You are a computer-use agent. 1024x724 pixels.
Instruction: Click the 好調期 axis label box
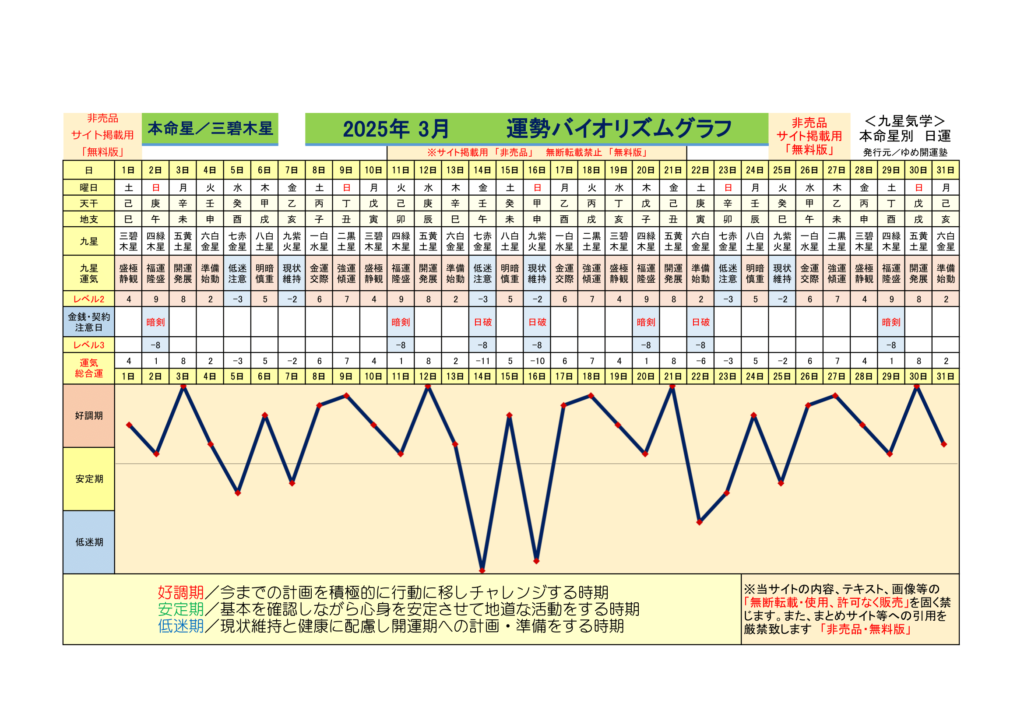(89, 416)
